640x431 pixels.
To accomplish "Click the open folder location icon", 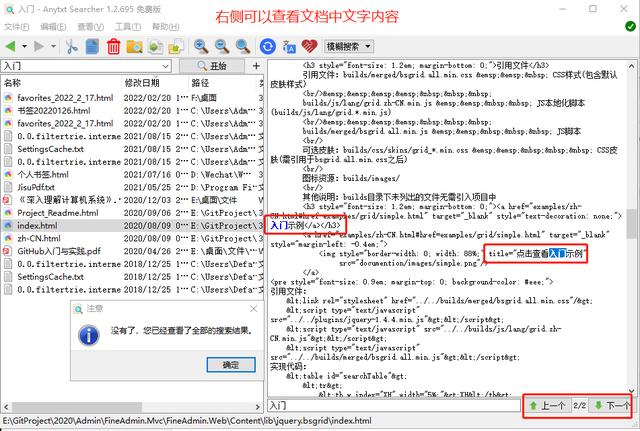I will tap(134, 47).
